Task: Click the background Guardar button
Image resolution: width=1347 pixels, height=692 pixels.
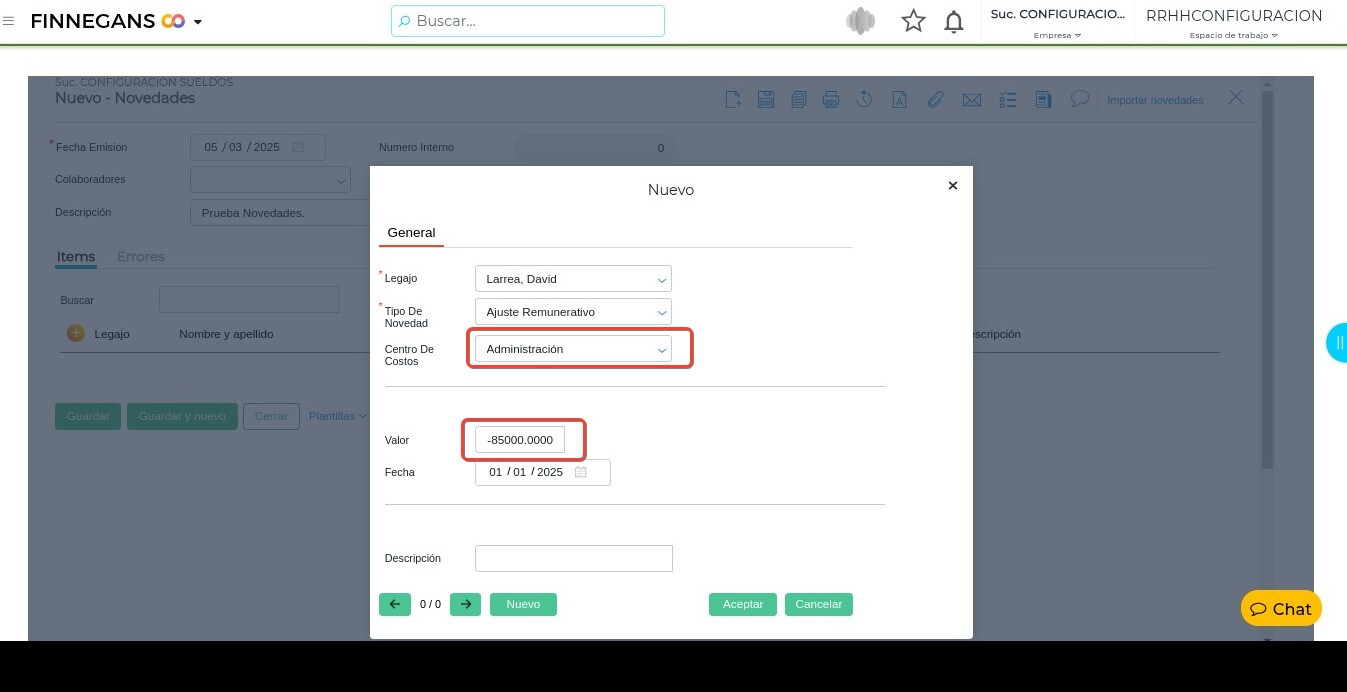Action: click(88, 416)
